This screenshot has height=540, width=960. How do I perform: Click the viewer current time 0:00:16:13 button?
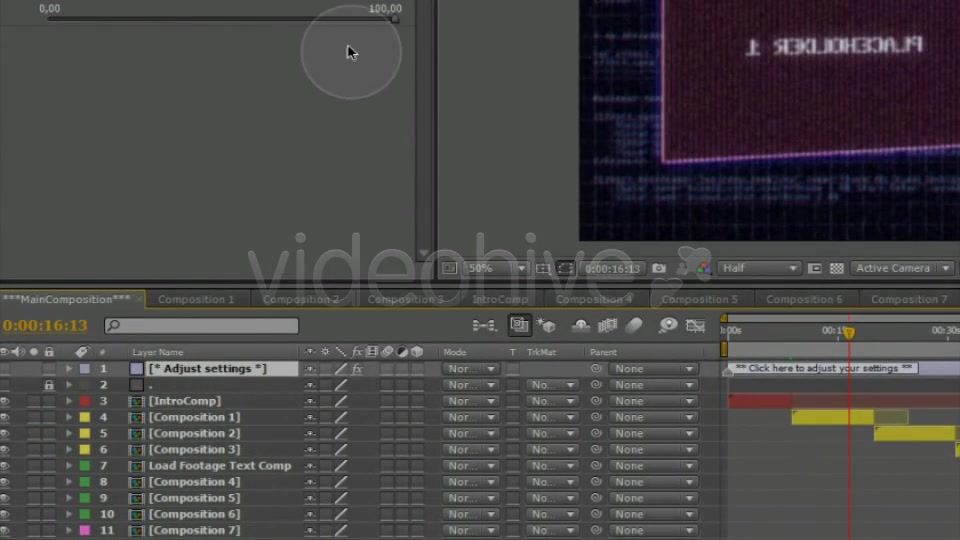[x=612, y=268]
